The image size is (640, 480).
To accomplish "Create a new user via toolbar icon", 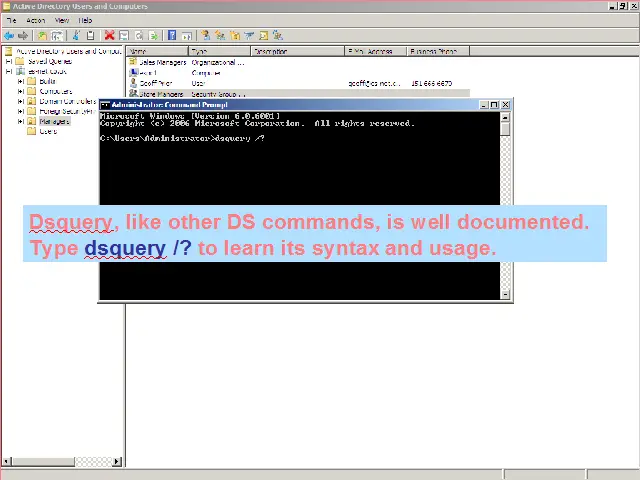I will [206, 36].
